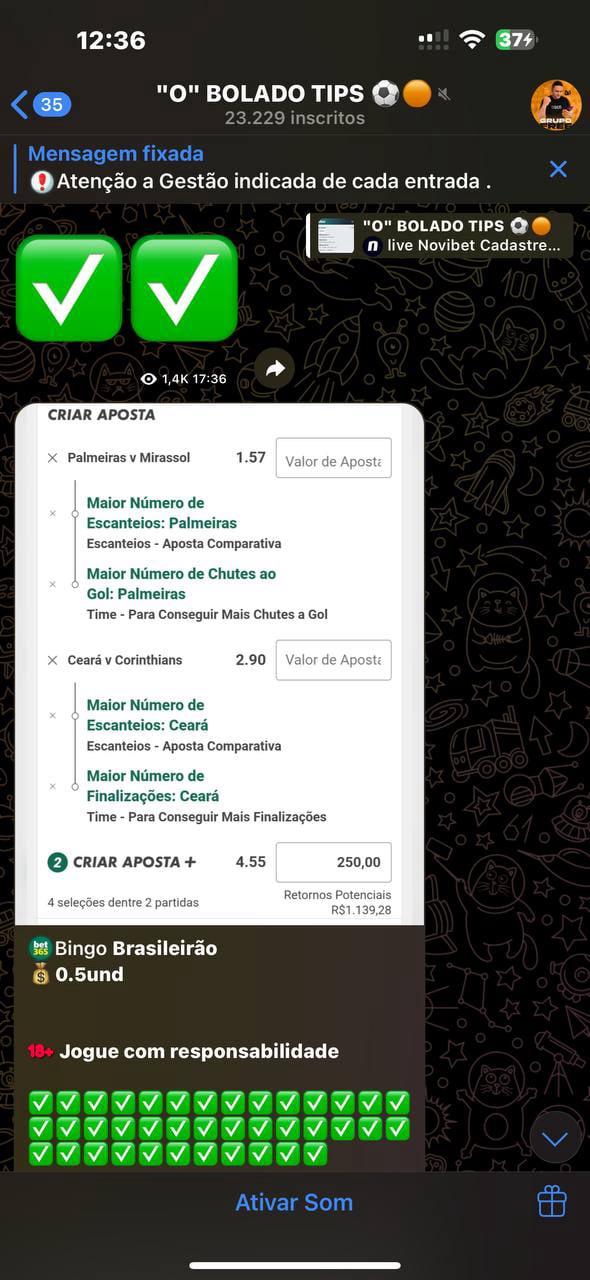Tap the views count eye icon
Image resolution: width=590 pixels, height=1280 pixels.
[149, 379]
